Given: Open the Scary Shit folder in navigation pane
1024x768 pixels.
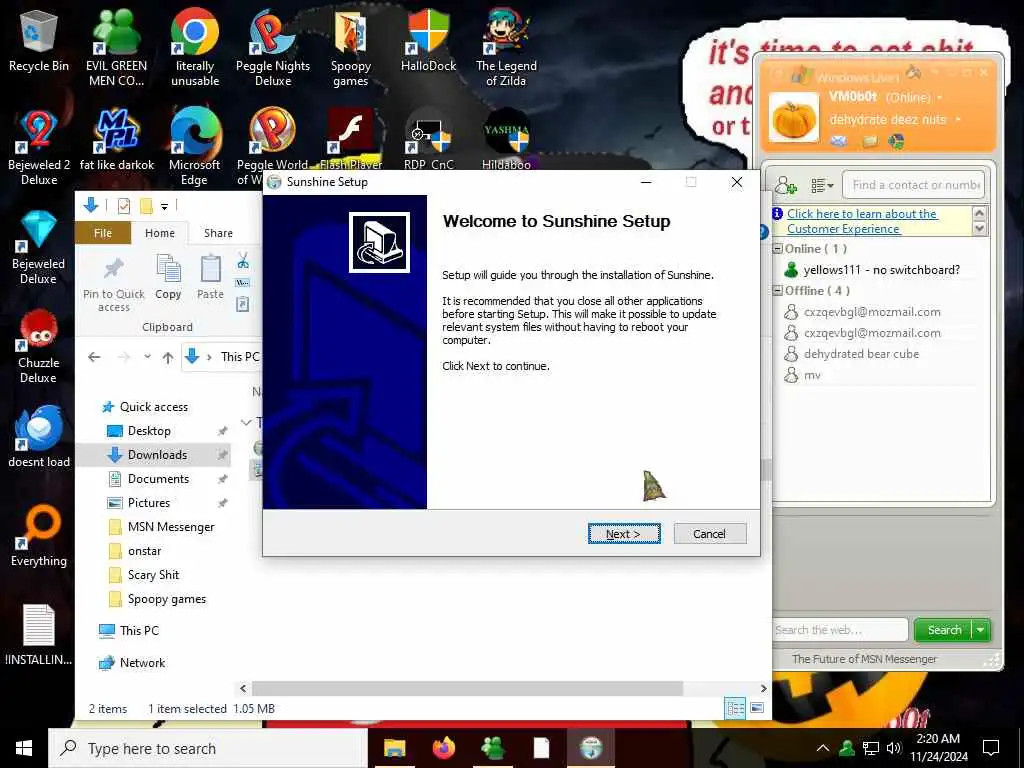Looking at the screenshot, I should click(153, 575).
